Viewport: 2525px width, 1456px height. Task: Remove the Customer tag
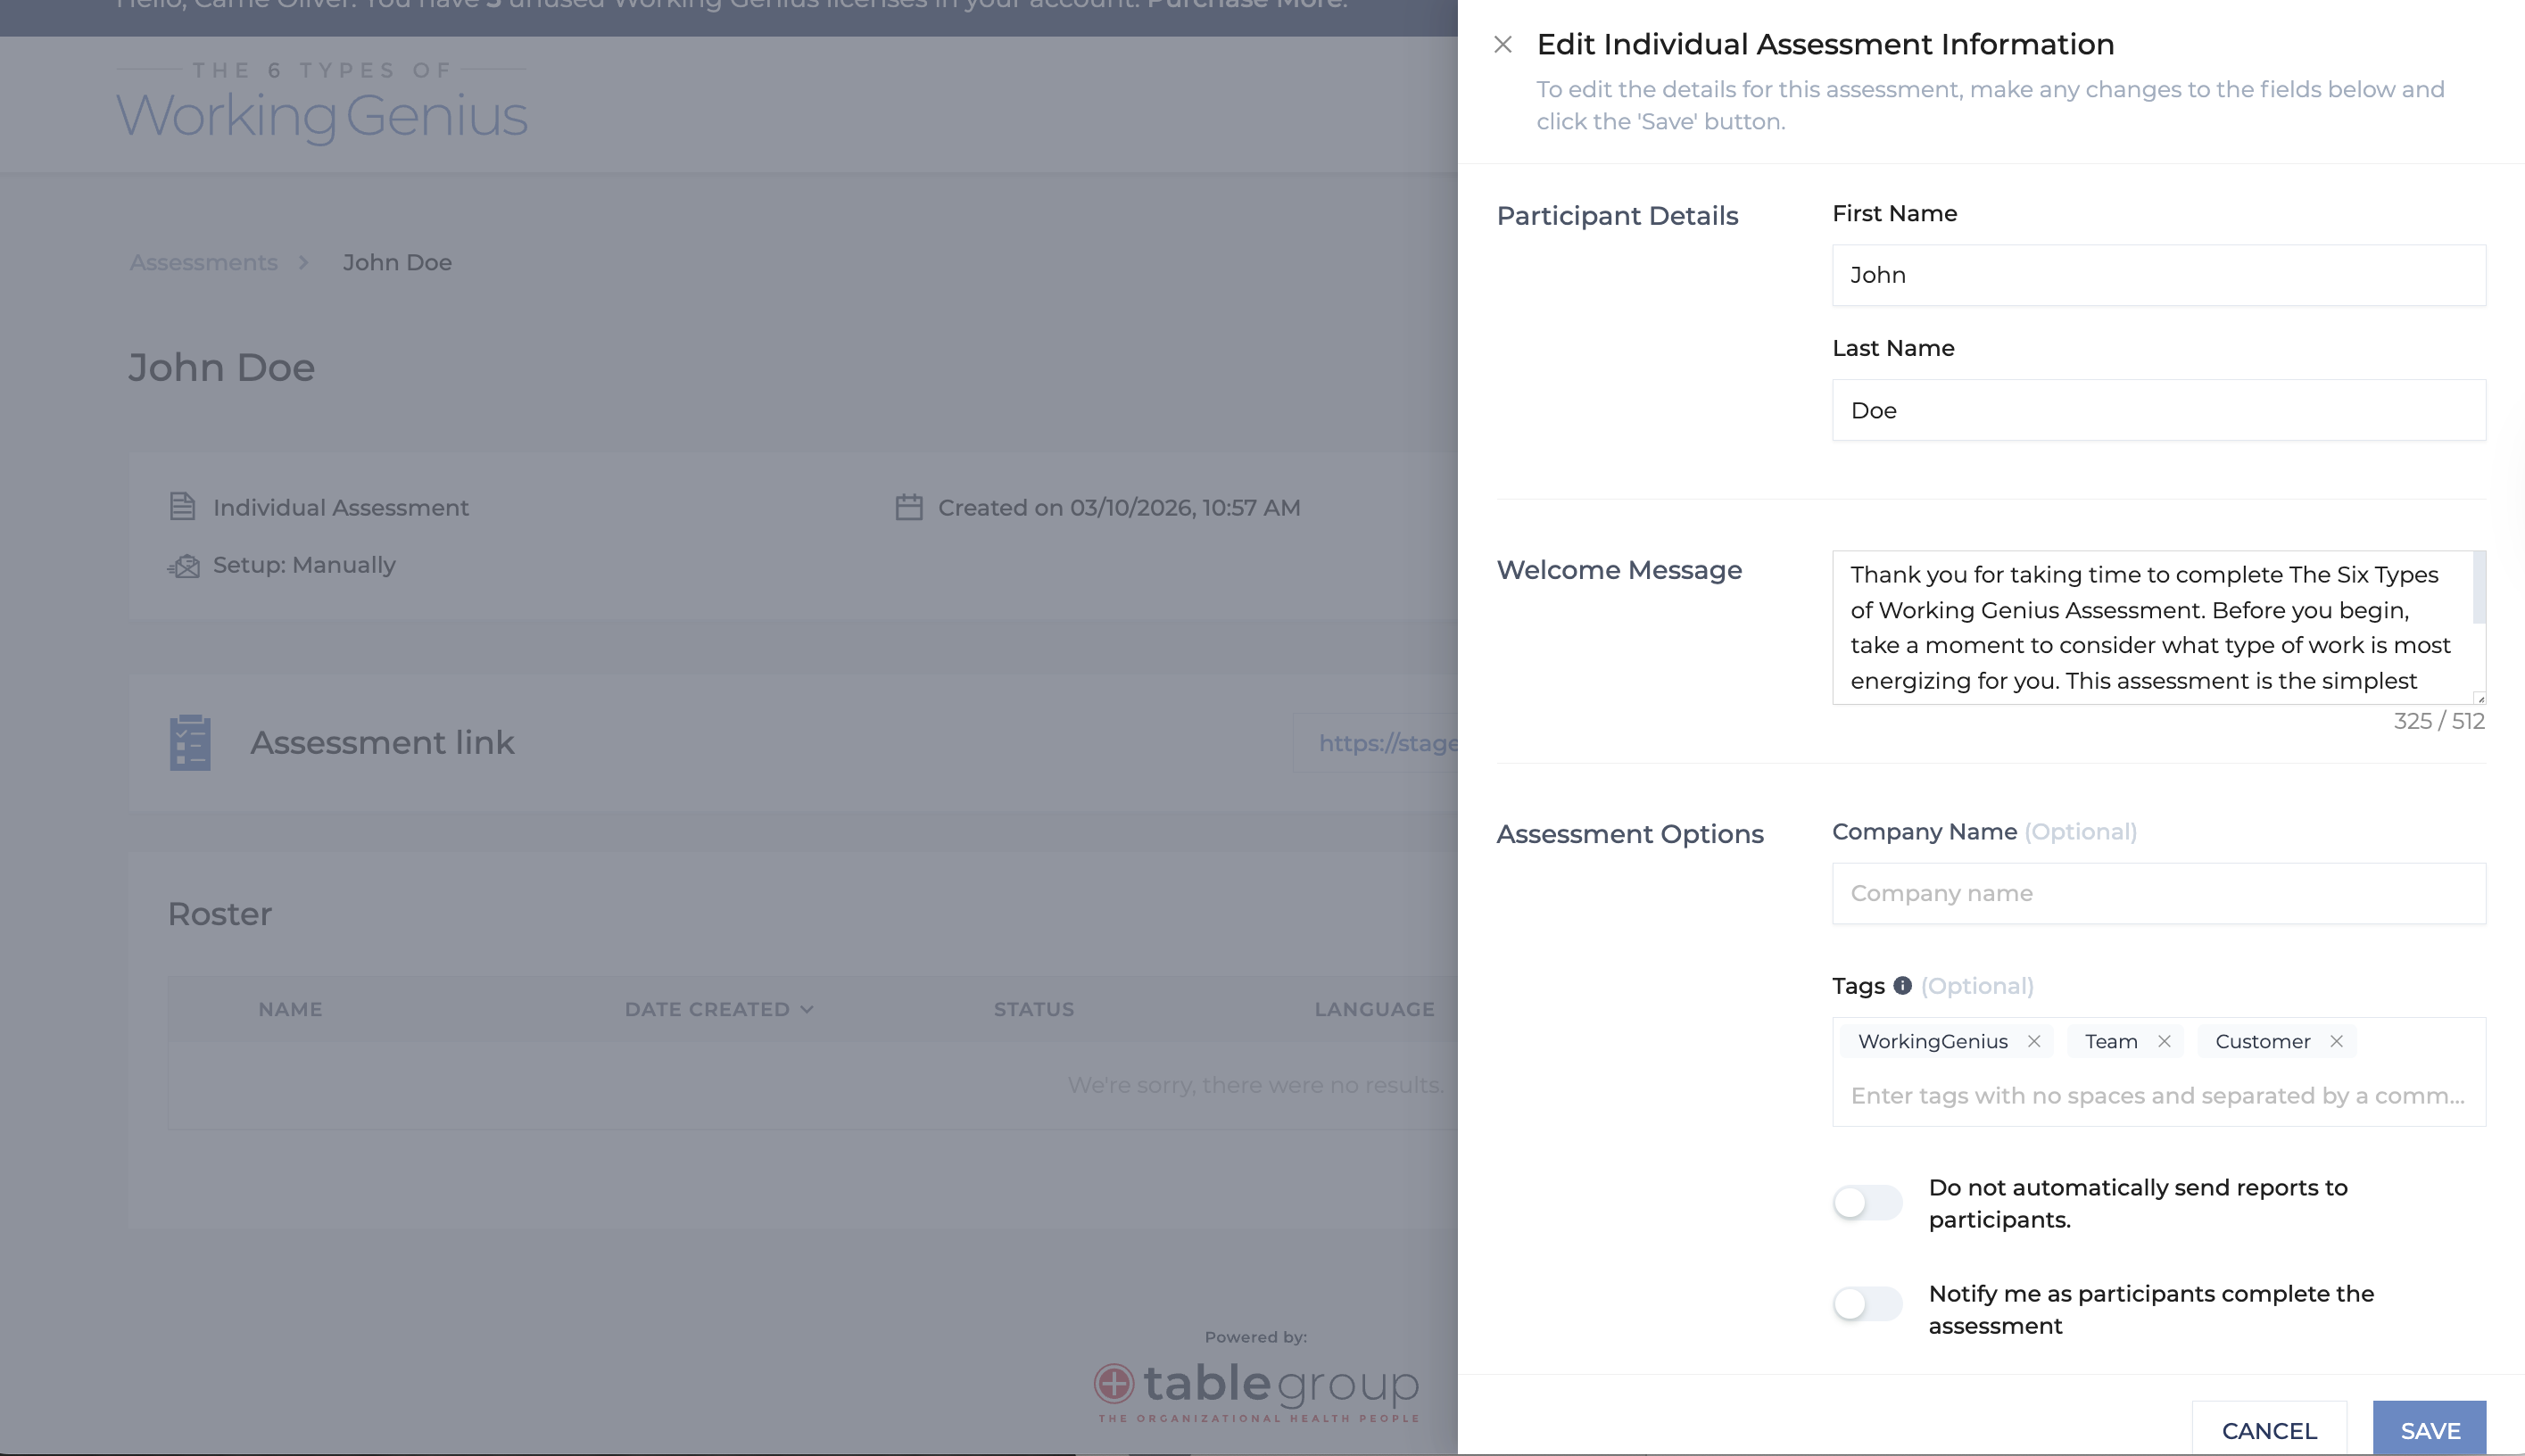(2336, 1041)
